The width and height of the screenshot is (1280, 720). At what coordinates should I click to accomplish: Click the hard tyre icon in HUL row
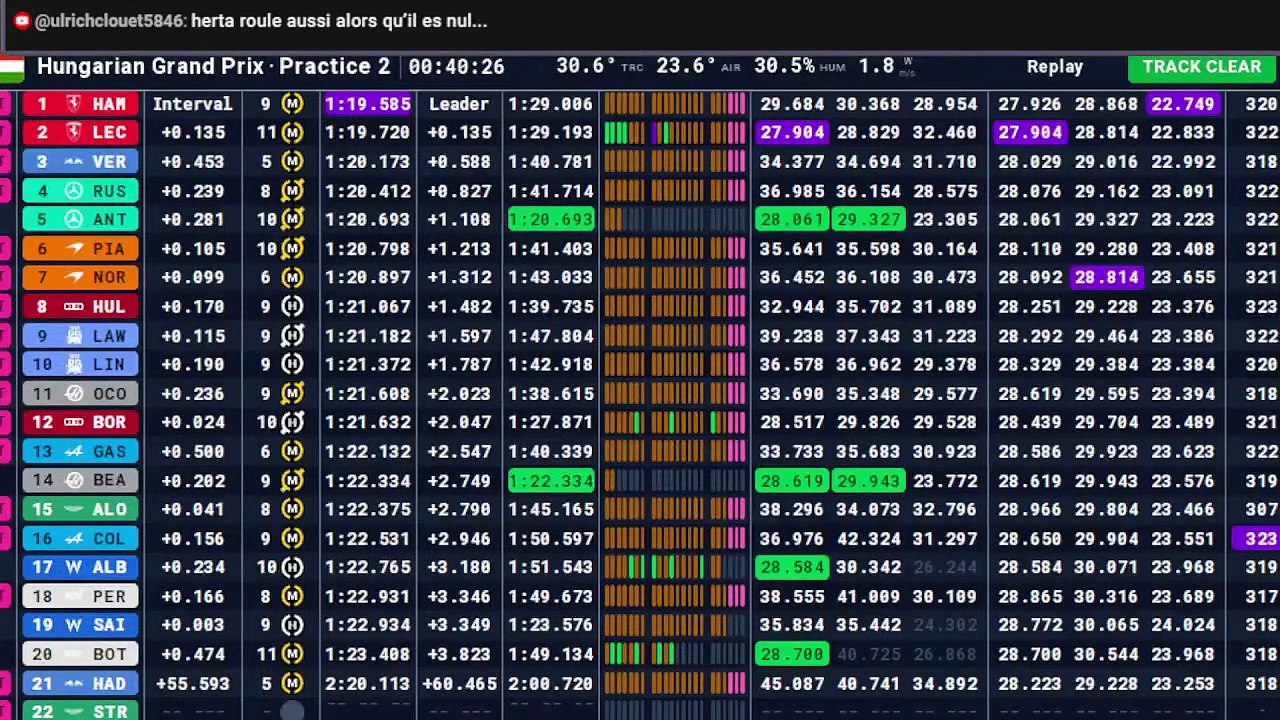pyautogui.click(x=292, y=306)
